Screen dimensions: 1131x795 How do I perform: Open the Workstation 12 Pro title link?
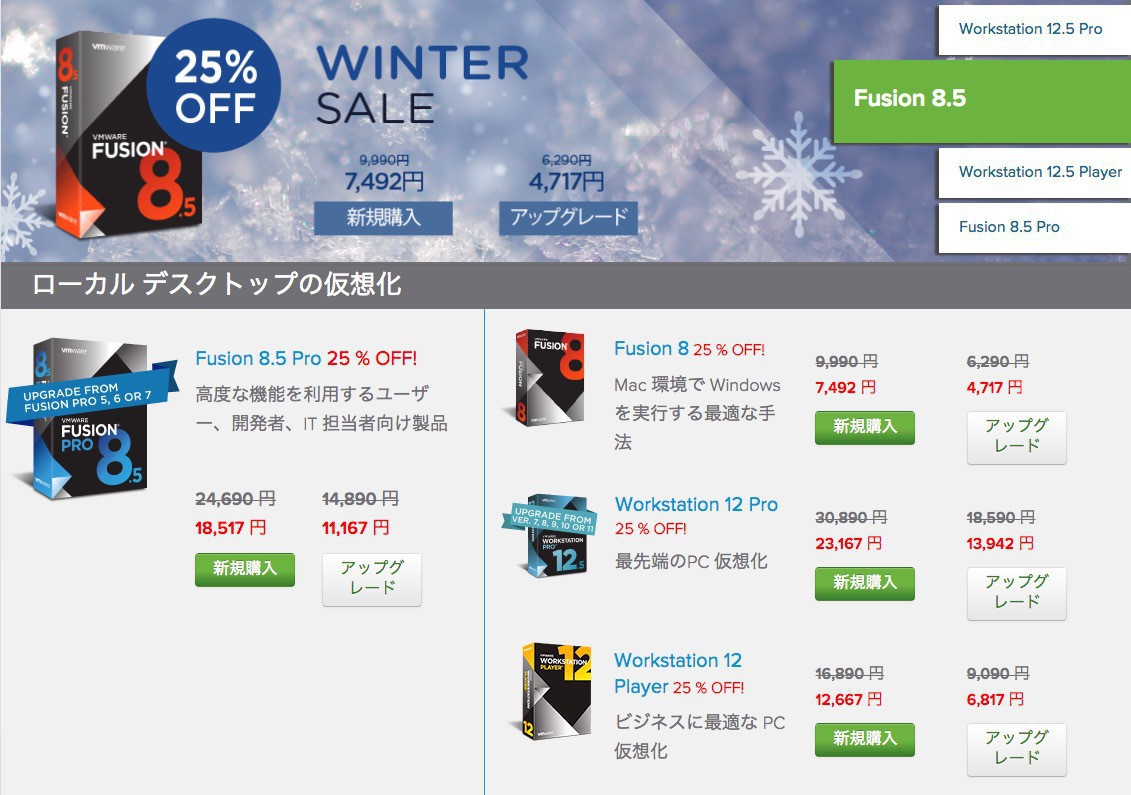click(x=696, y=504)
